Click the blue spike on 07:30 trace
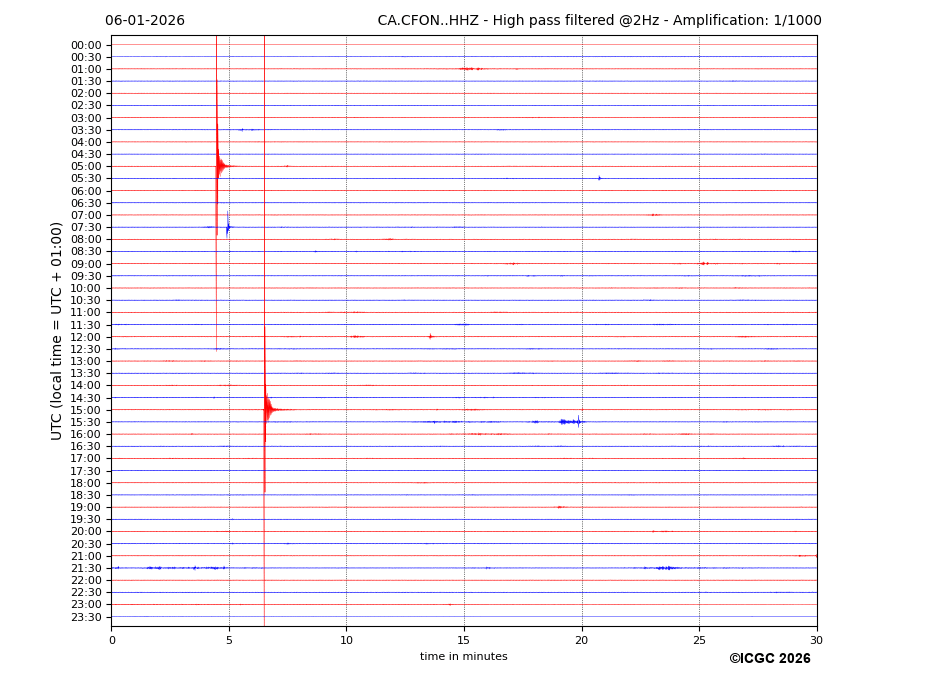Viewport: 927px width, 696px height. [228, 227]
